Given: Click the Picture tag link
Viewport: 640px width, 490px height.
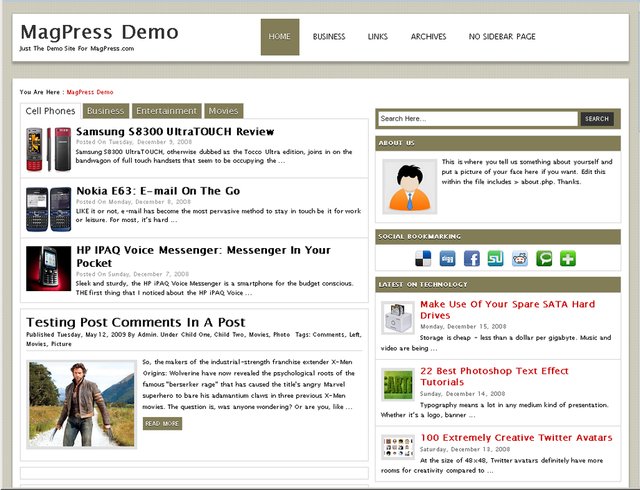Looking at the screenshot, I should 61,344.
